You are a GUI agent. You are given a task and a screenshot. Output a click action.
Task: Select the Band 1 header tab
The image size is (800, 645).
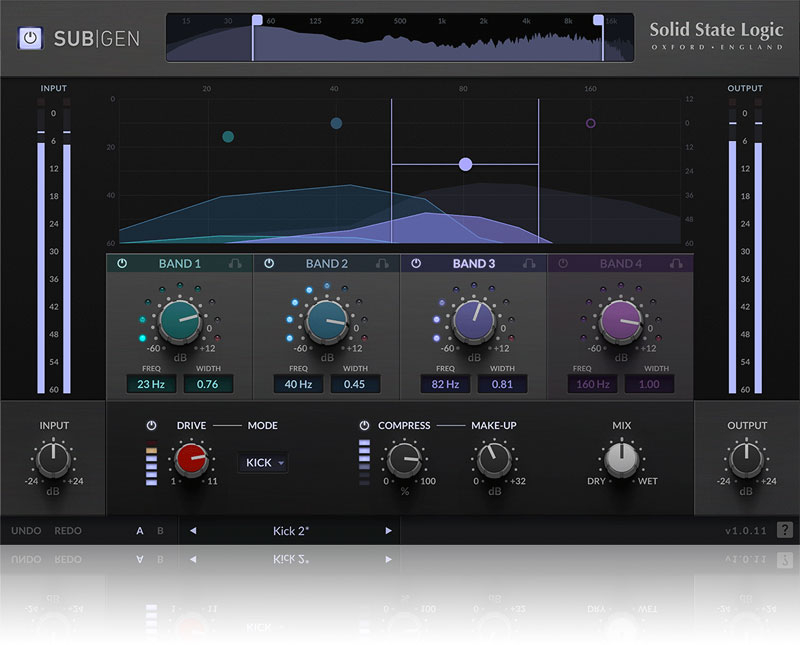pyautogui.click(x=180, y=263)
